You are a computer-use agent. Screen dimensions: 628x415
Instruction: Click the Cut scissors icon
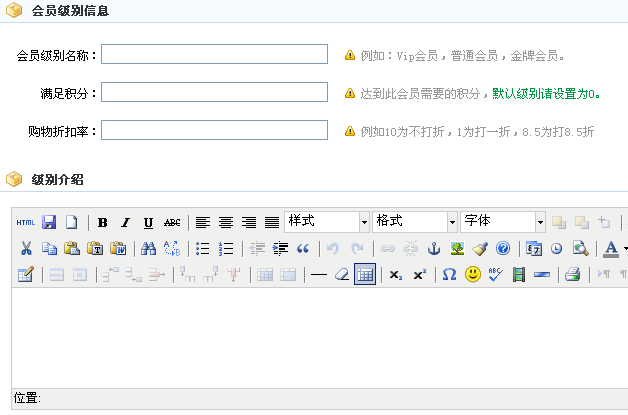[x=26, y=248]
